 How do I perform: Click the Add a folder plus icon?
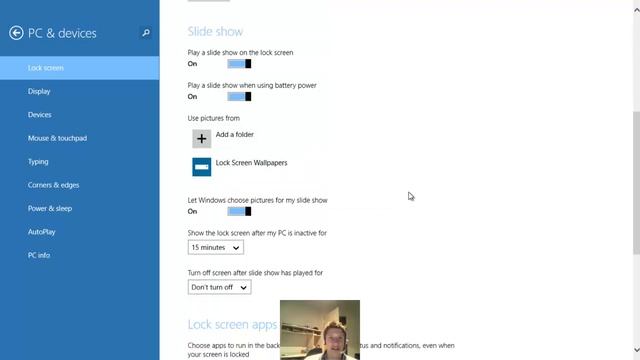202,139
